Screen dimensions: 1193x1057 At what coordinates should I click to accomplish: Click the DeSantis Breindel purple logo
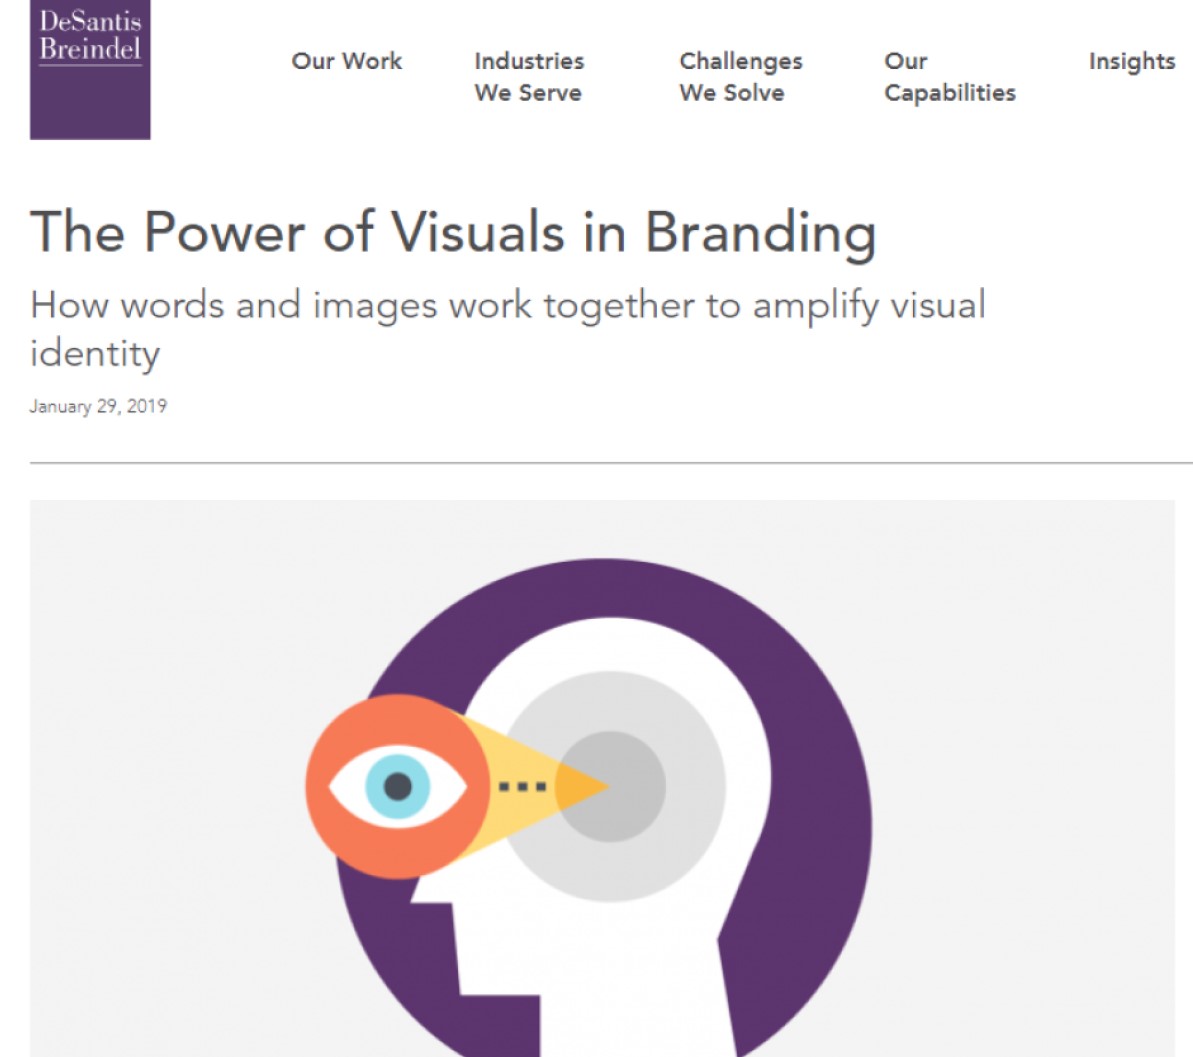pos(90,69)
